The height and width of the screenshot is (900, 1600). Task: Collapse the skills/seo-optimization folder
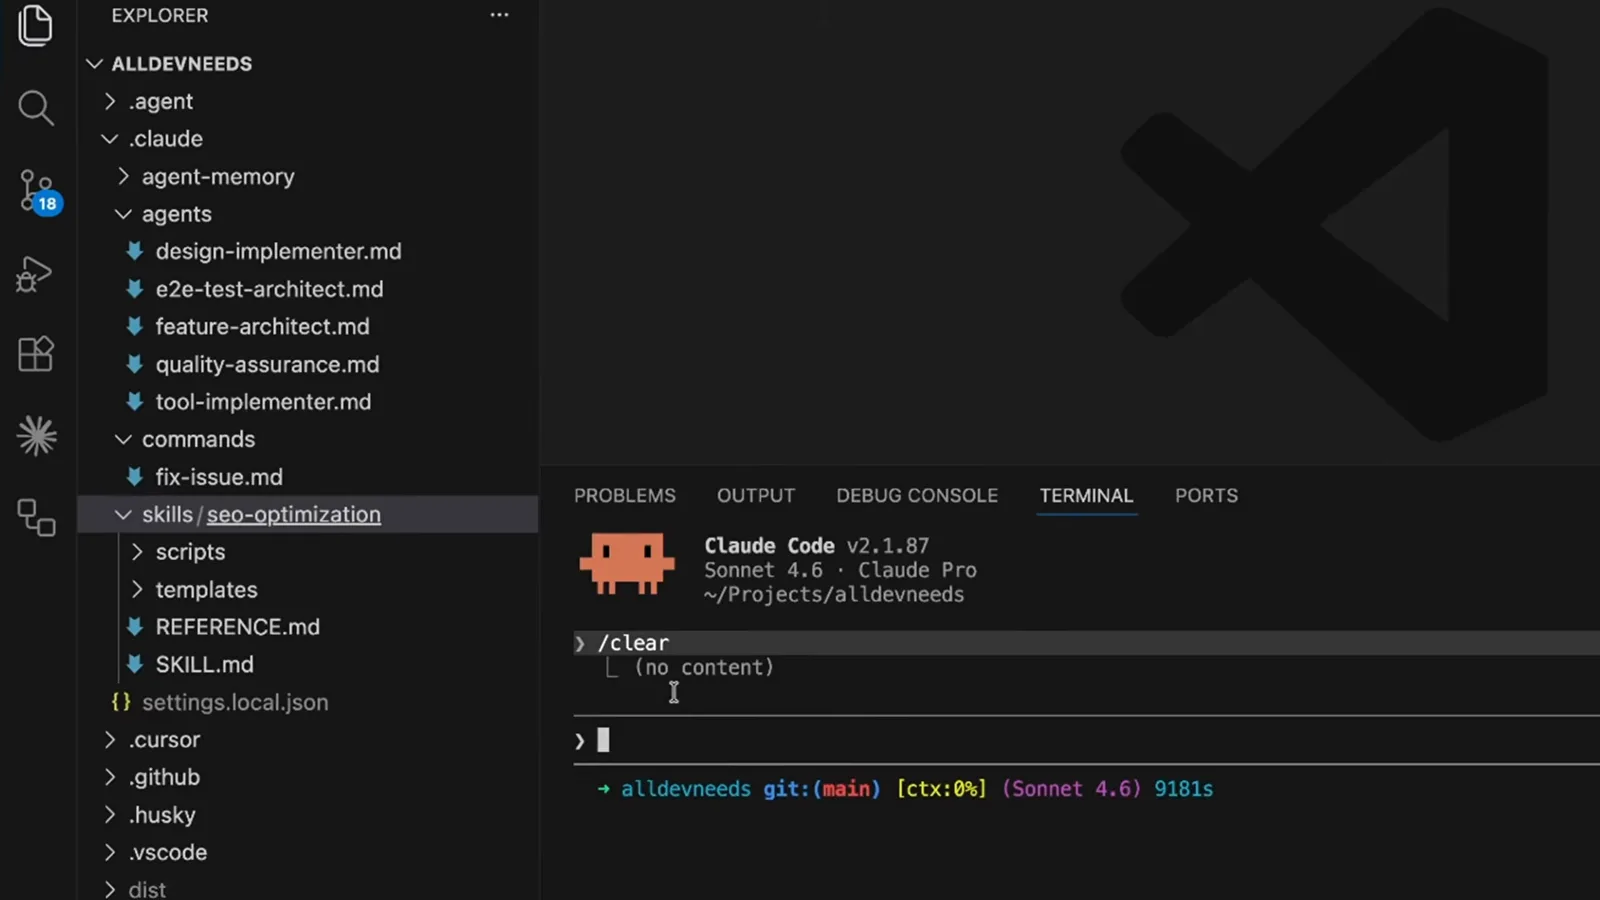[123, 514]
